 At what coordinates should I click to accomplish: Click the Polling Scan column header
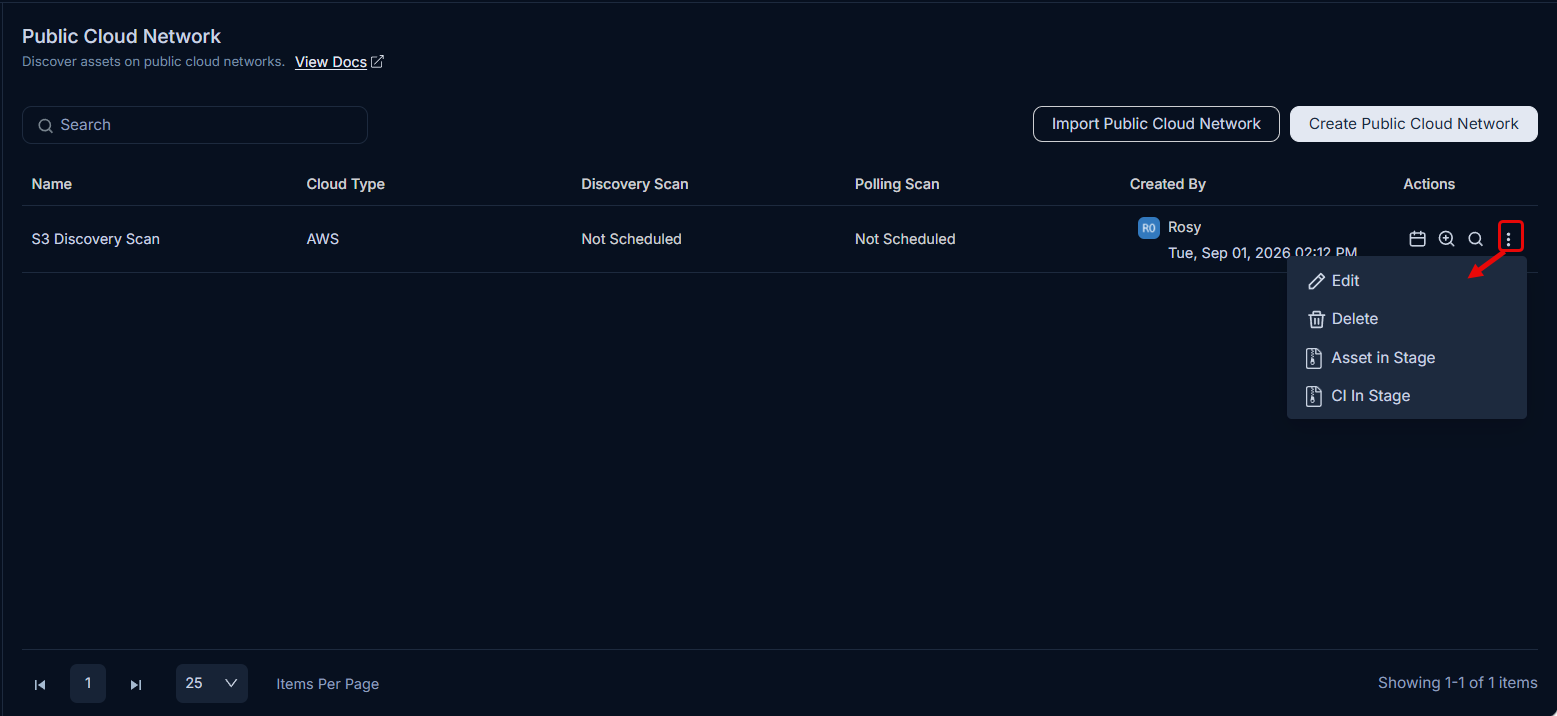(897, 184)
